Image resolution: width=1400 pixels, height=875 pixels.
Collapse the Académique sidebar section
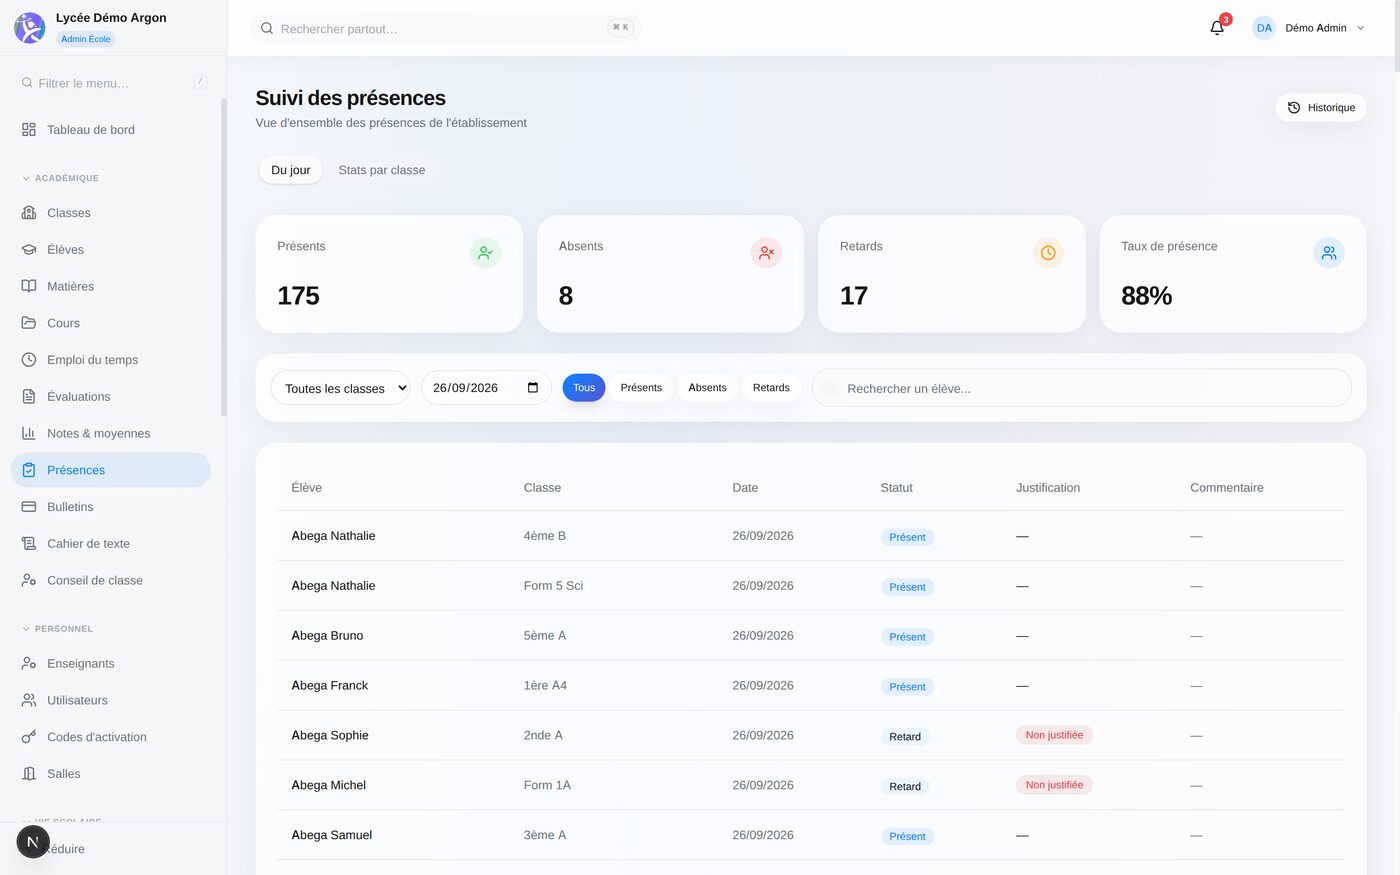pos(61,178)
